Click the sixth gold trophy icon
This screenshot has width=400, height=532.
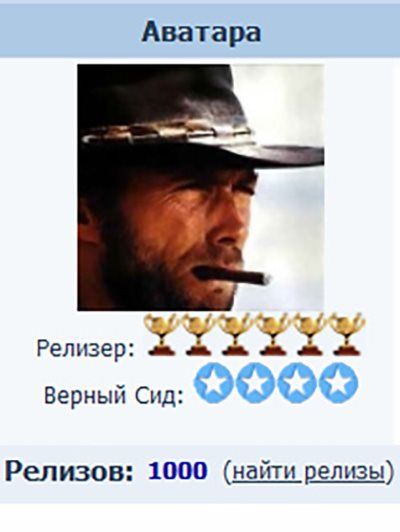[347, 335]
